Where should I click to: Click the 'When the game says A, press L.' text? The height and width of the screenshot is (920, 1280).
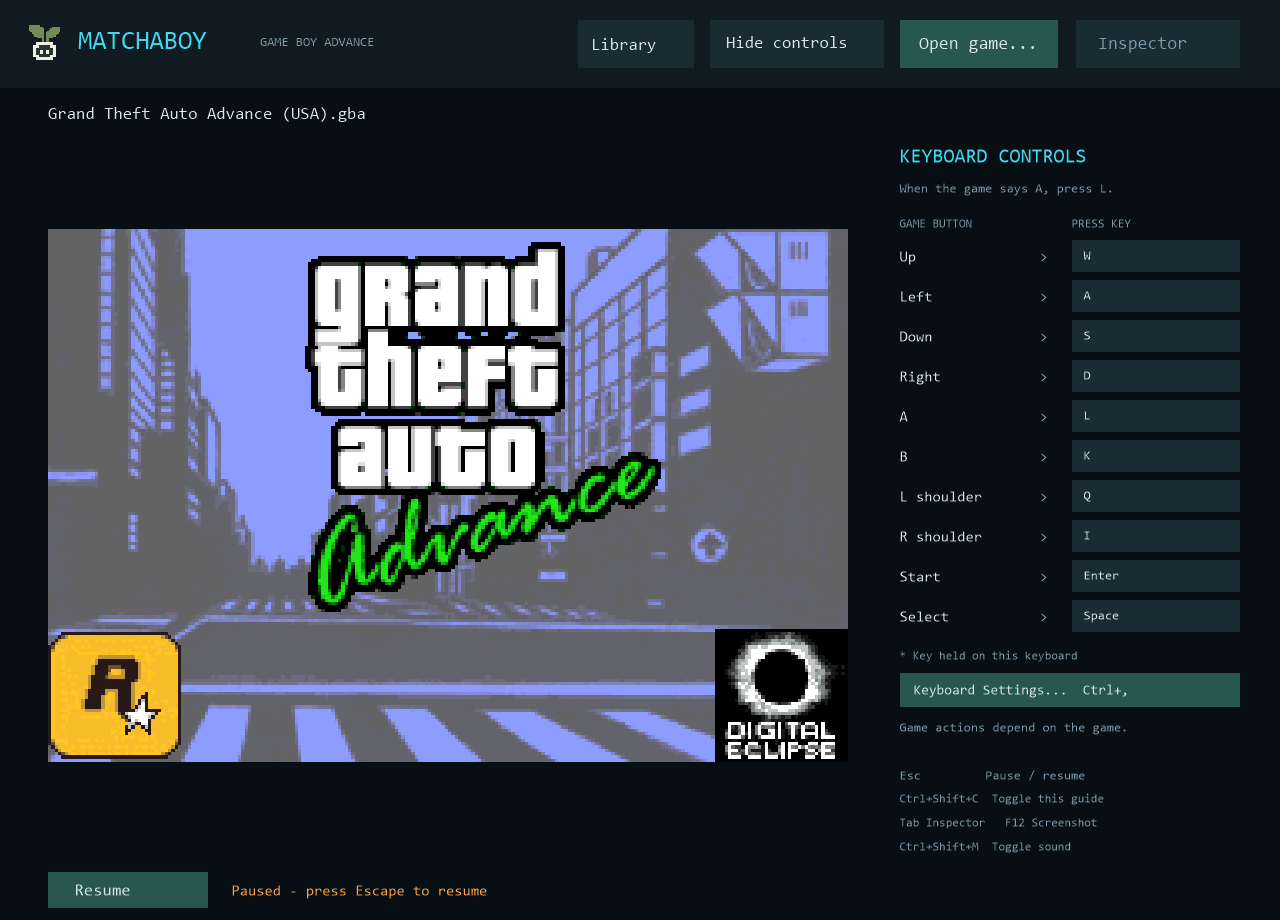[x=1006, y=188]
